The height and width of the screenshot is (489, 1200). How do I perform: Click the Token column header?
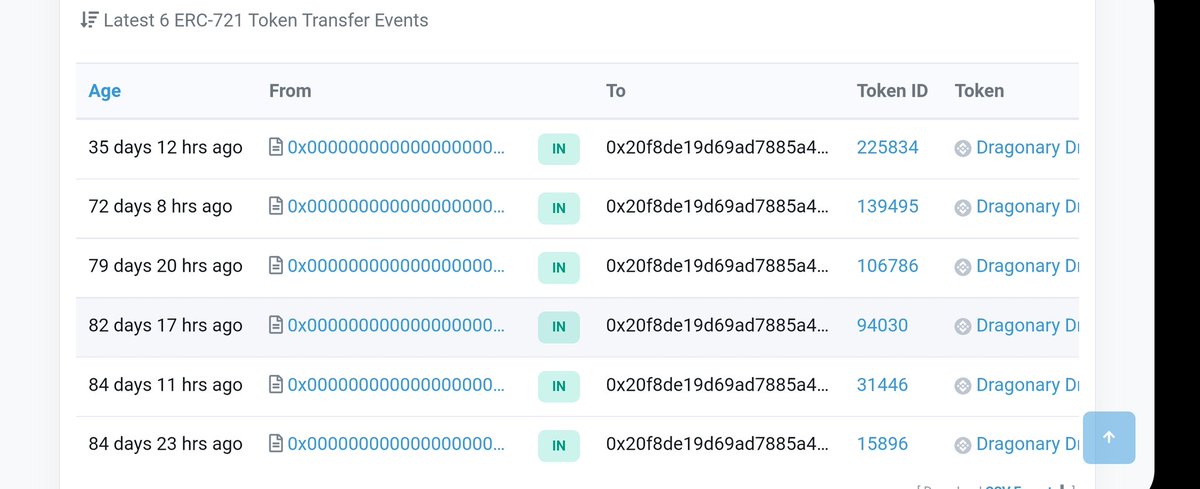point(979,91)
